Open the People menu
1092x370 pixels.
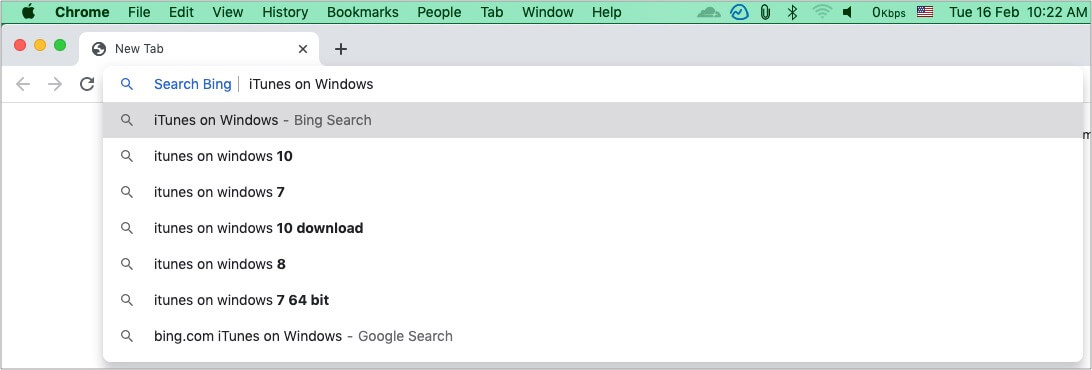439,12
